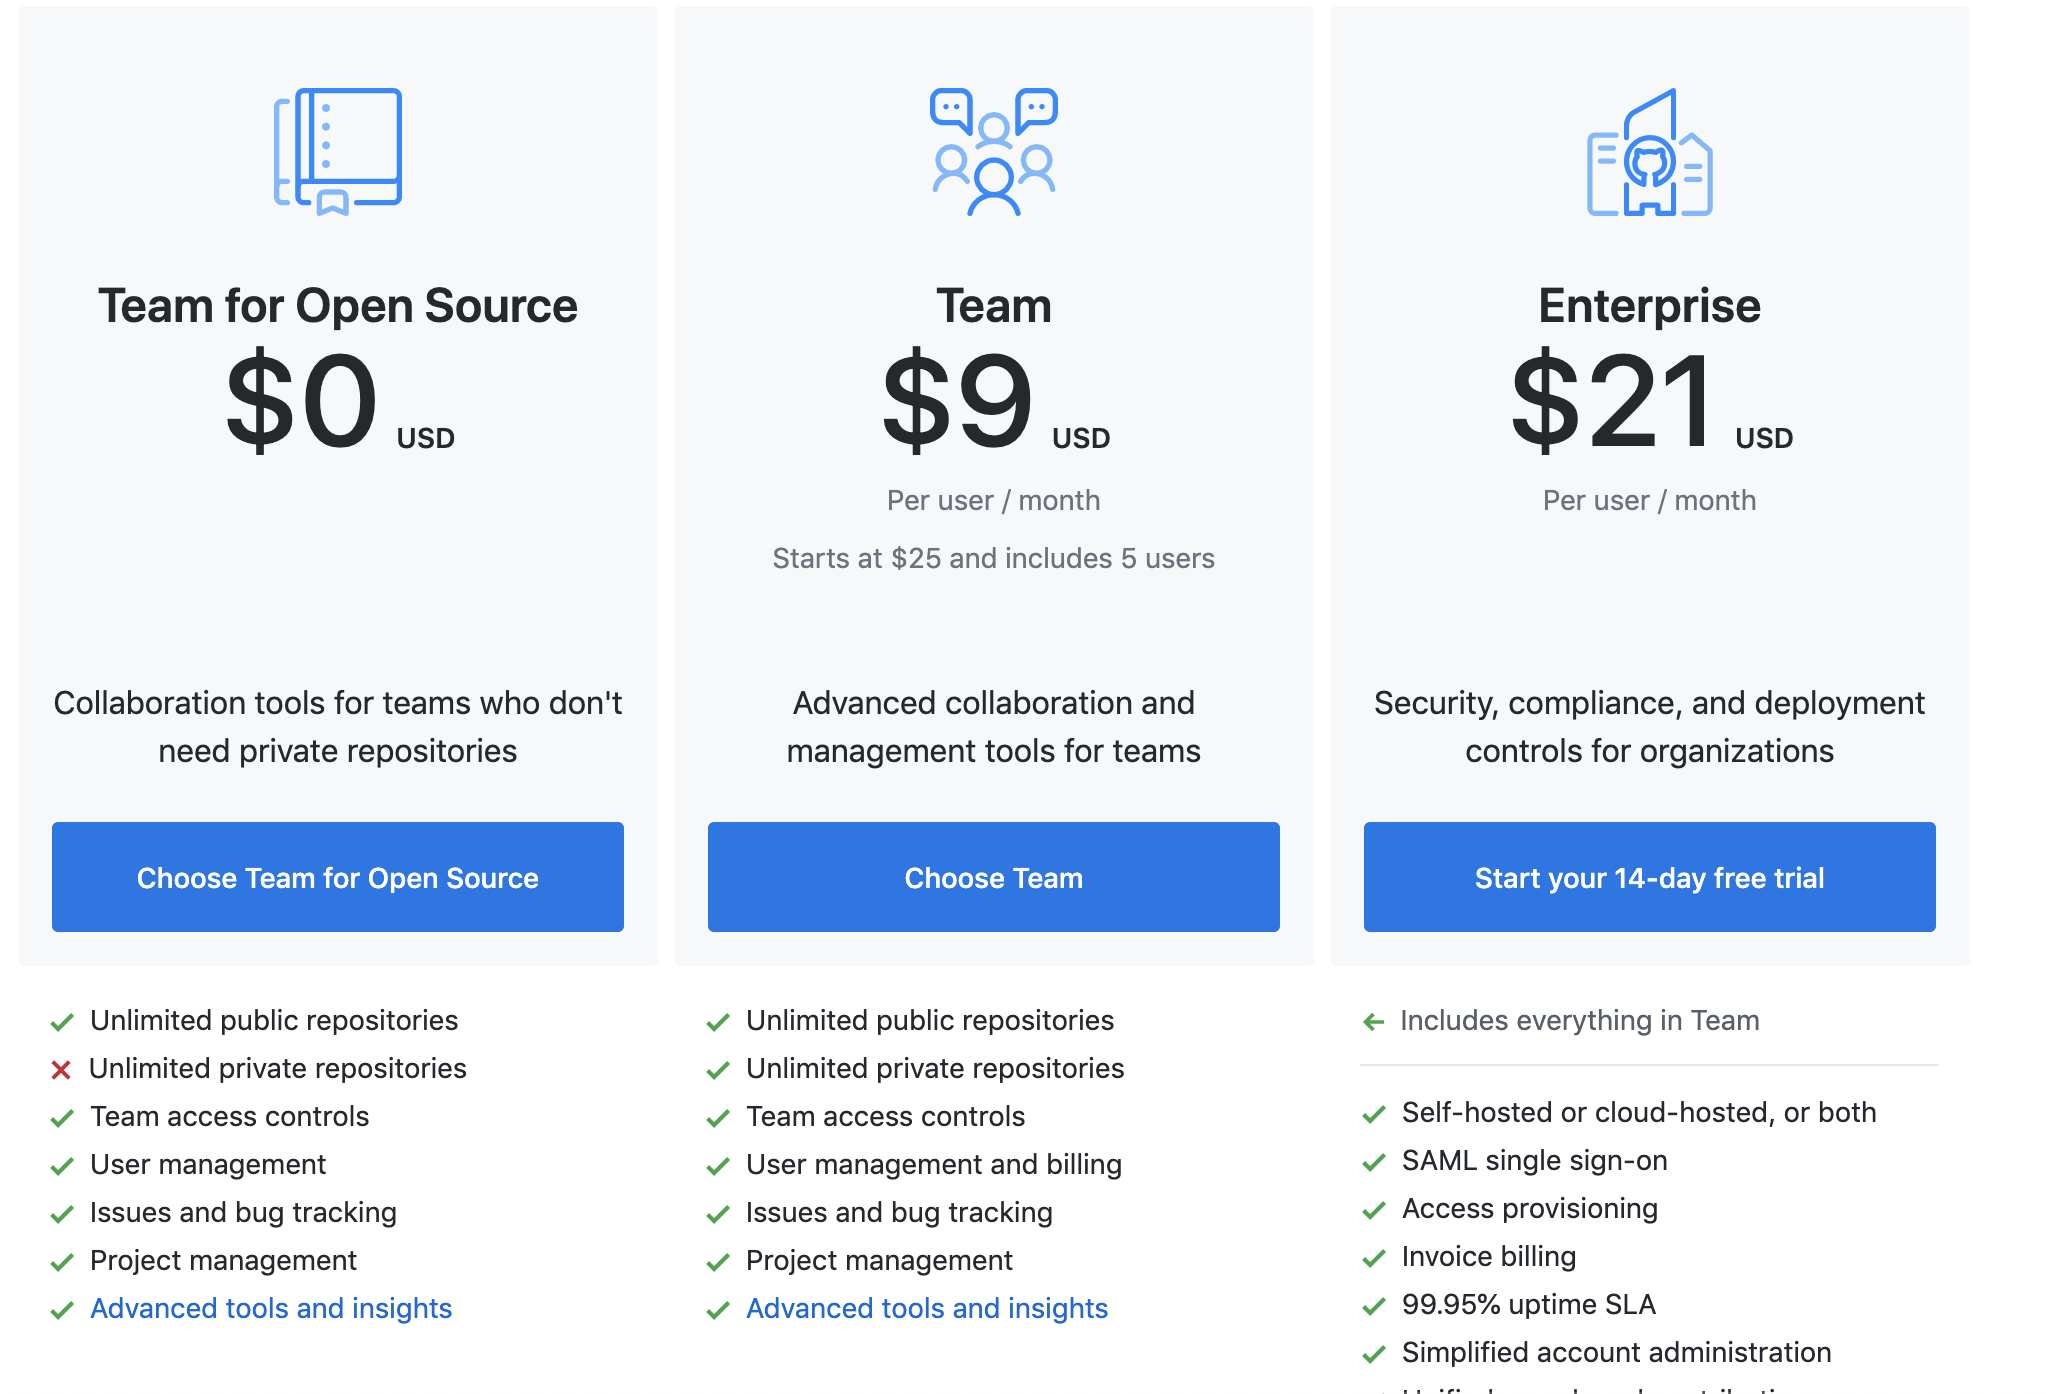The height and width of the screenshot is (1394, 2046).
Task: Click the Enterprise plan heading
Action: pyautogui.click(x=1649, y=305)
